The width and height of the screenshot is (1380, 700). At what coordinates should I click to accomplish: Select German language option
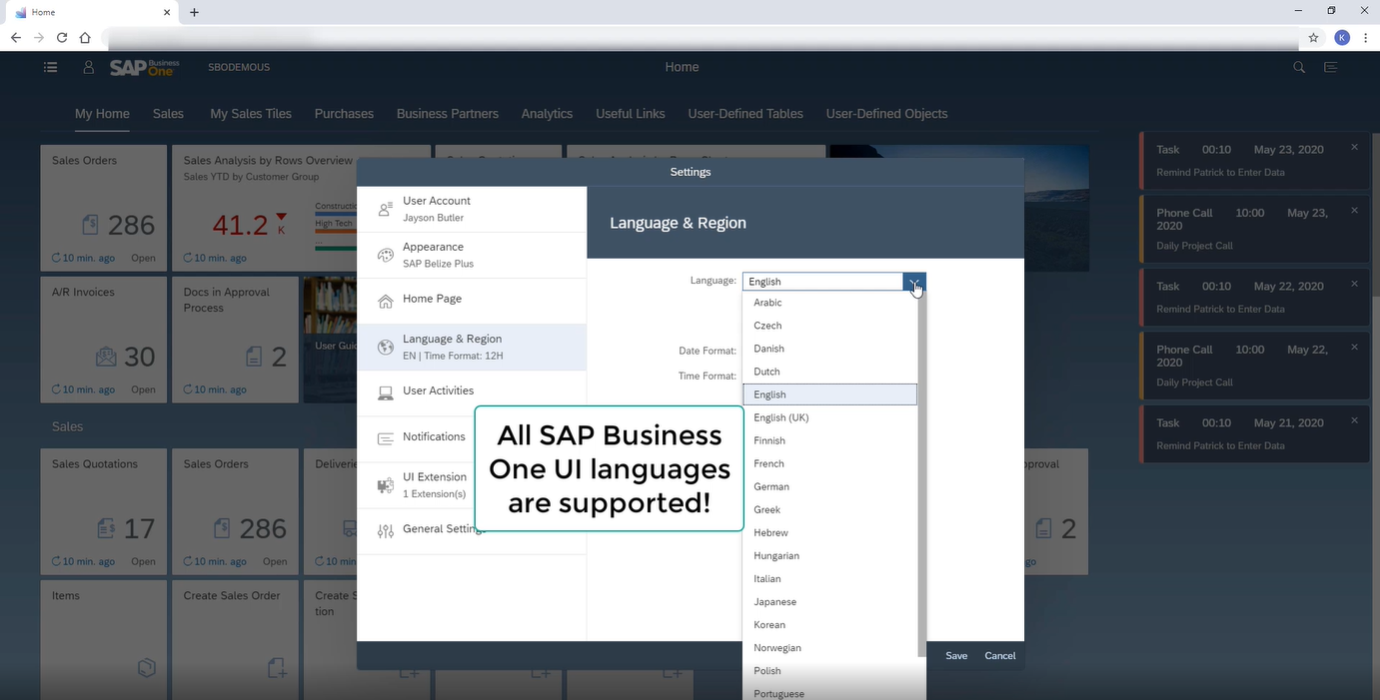click(x=830, y=486)
